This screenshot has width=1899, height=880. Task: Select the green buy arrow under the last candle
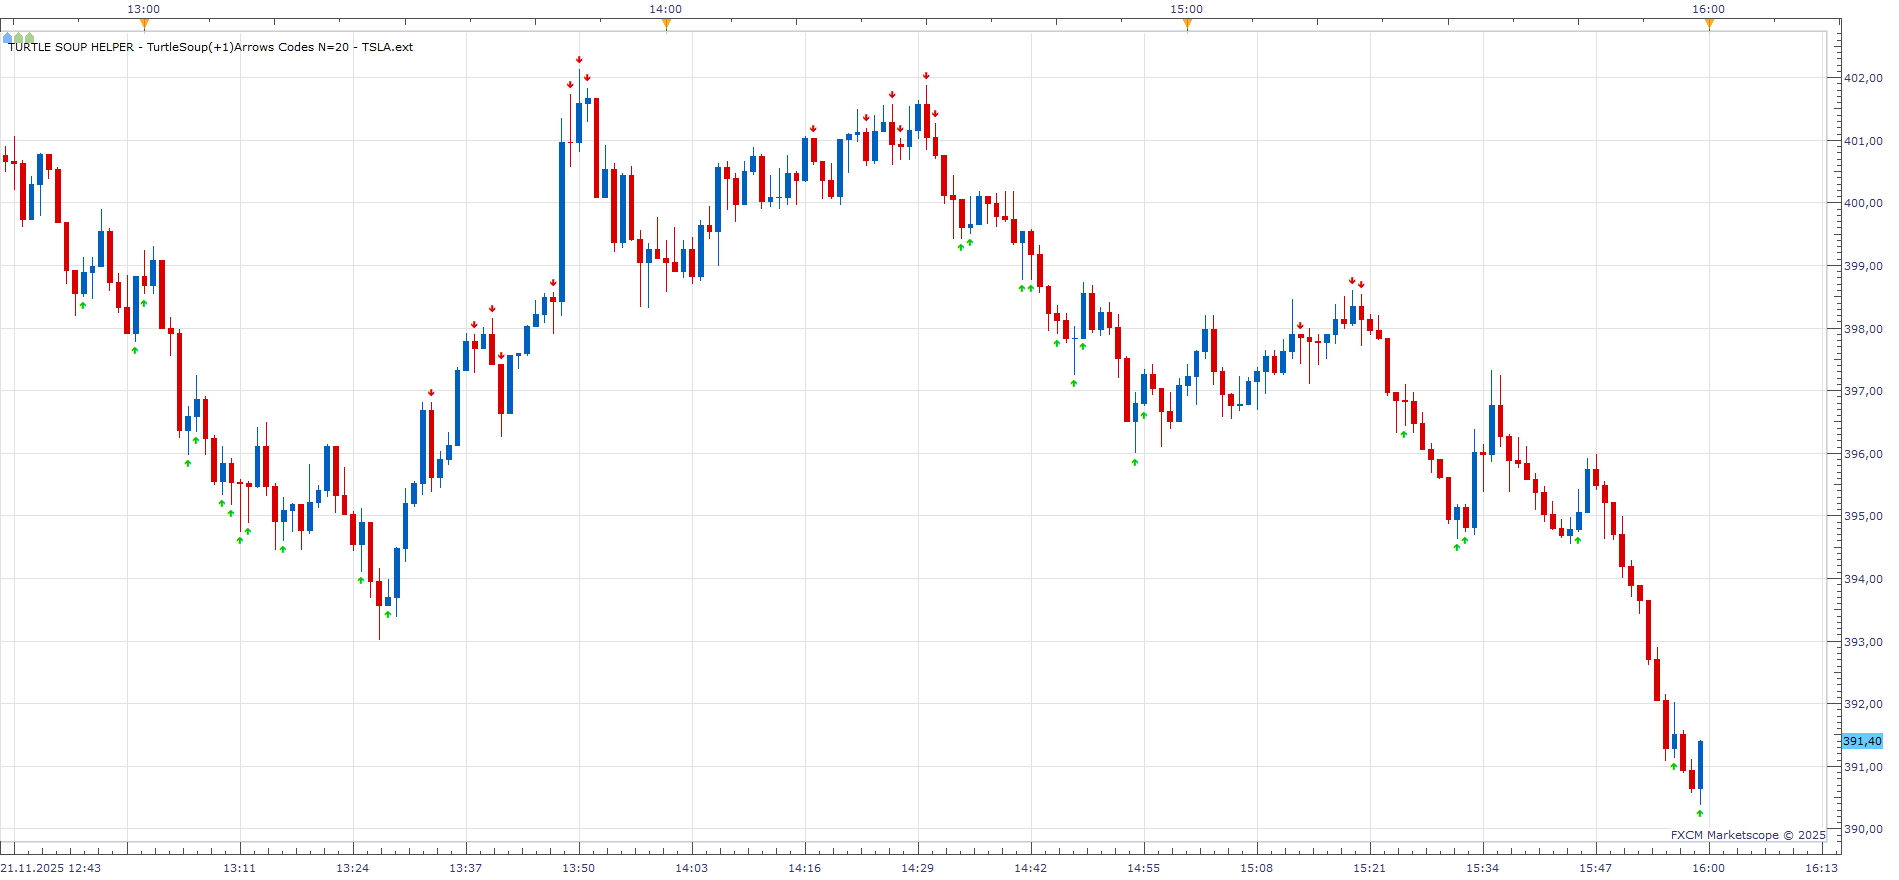1700,814
